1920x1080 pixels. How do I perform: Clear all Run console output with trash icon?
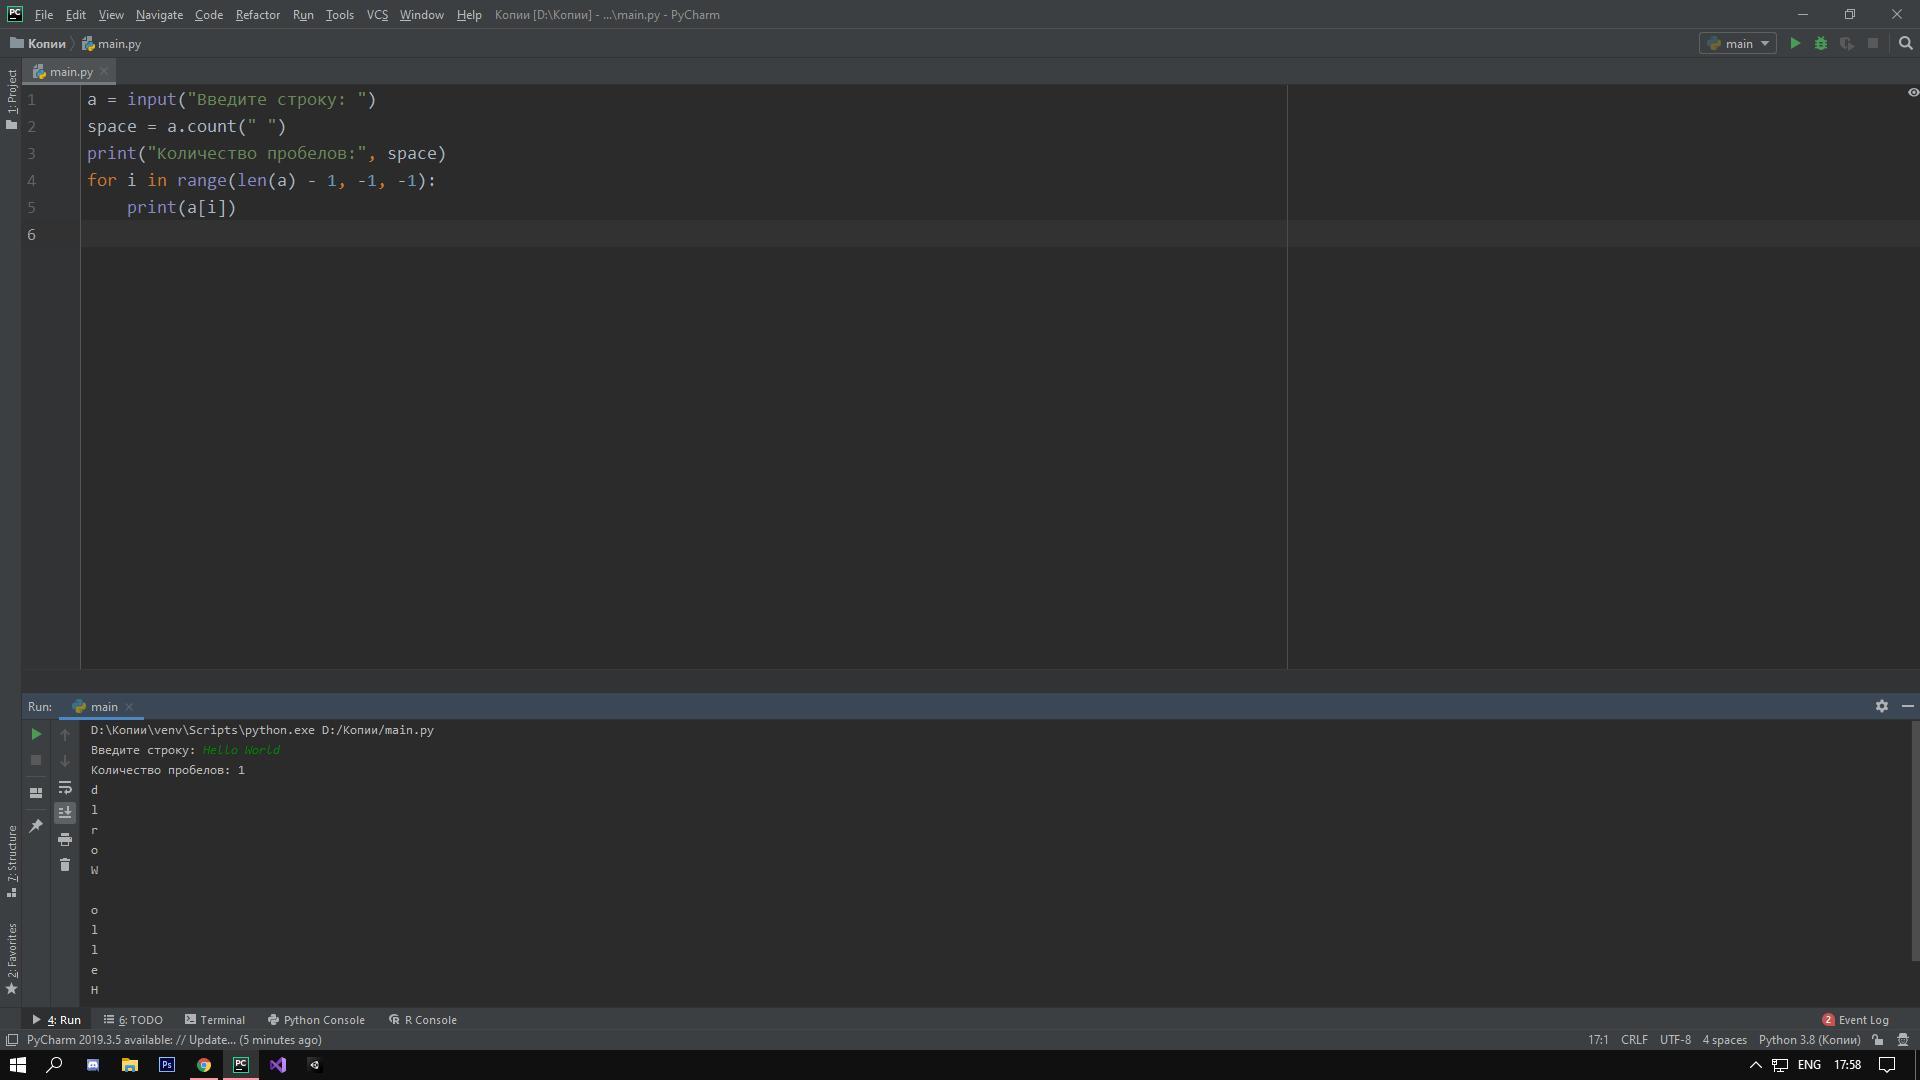click(x=65, y=865)
